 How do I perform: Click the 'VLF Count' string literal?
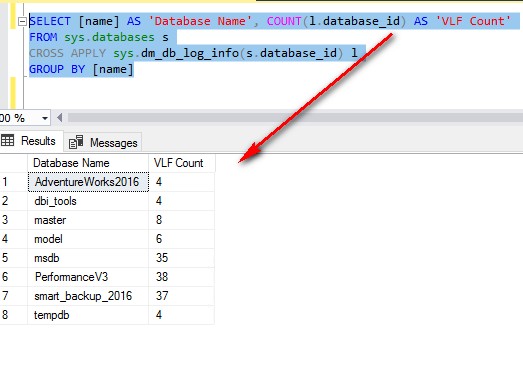473,21
